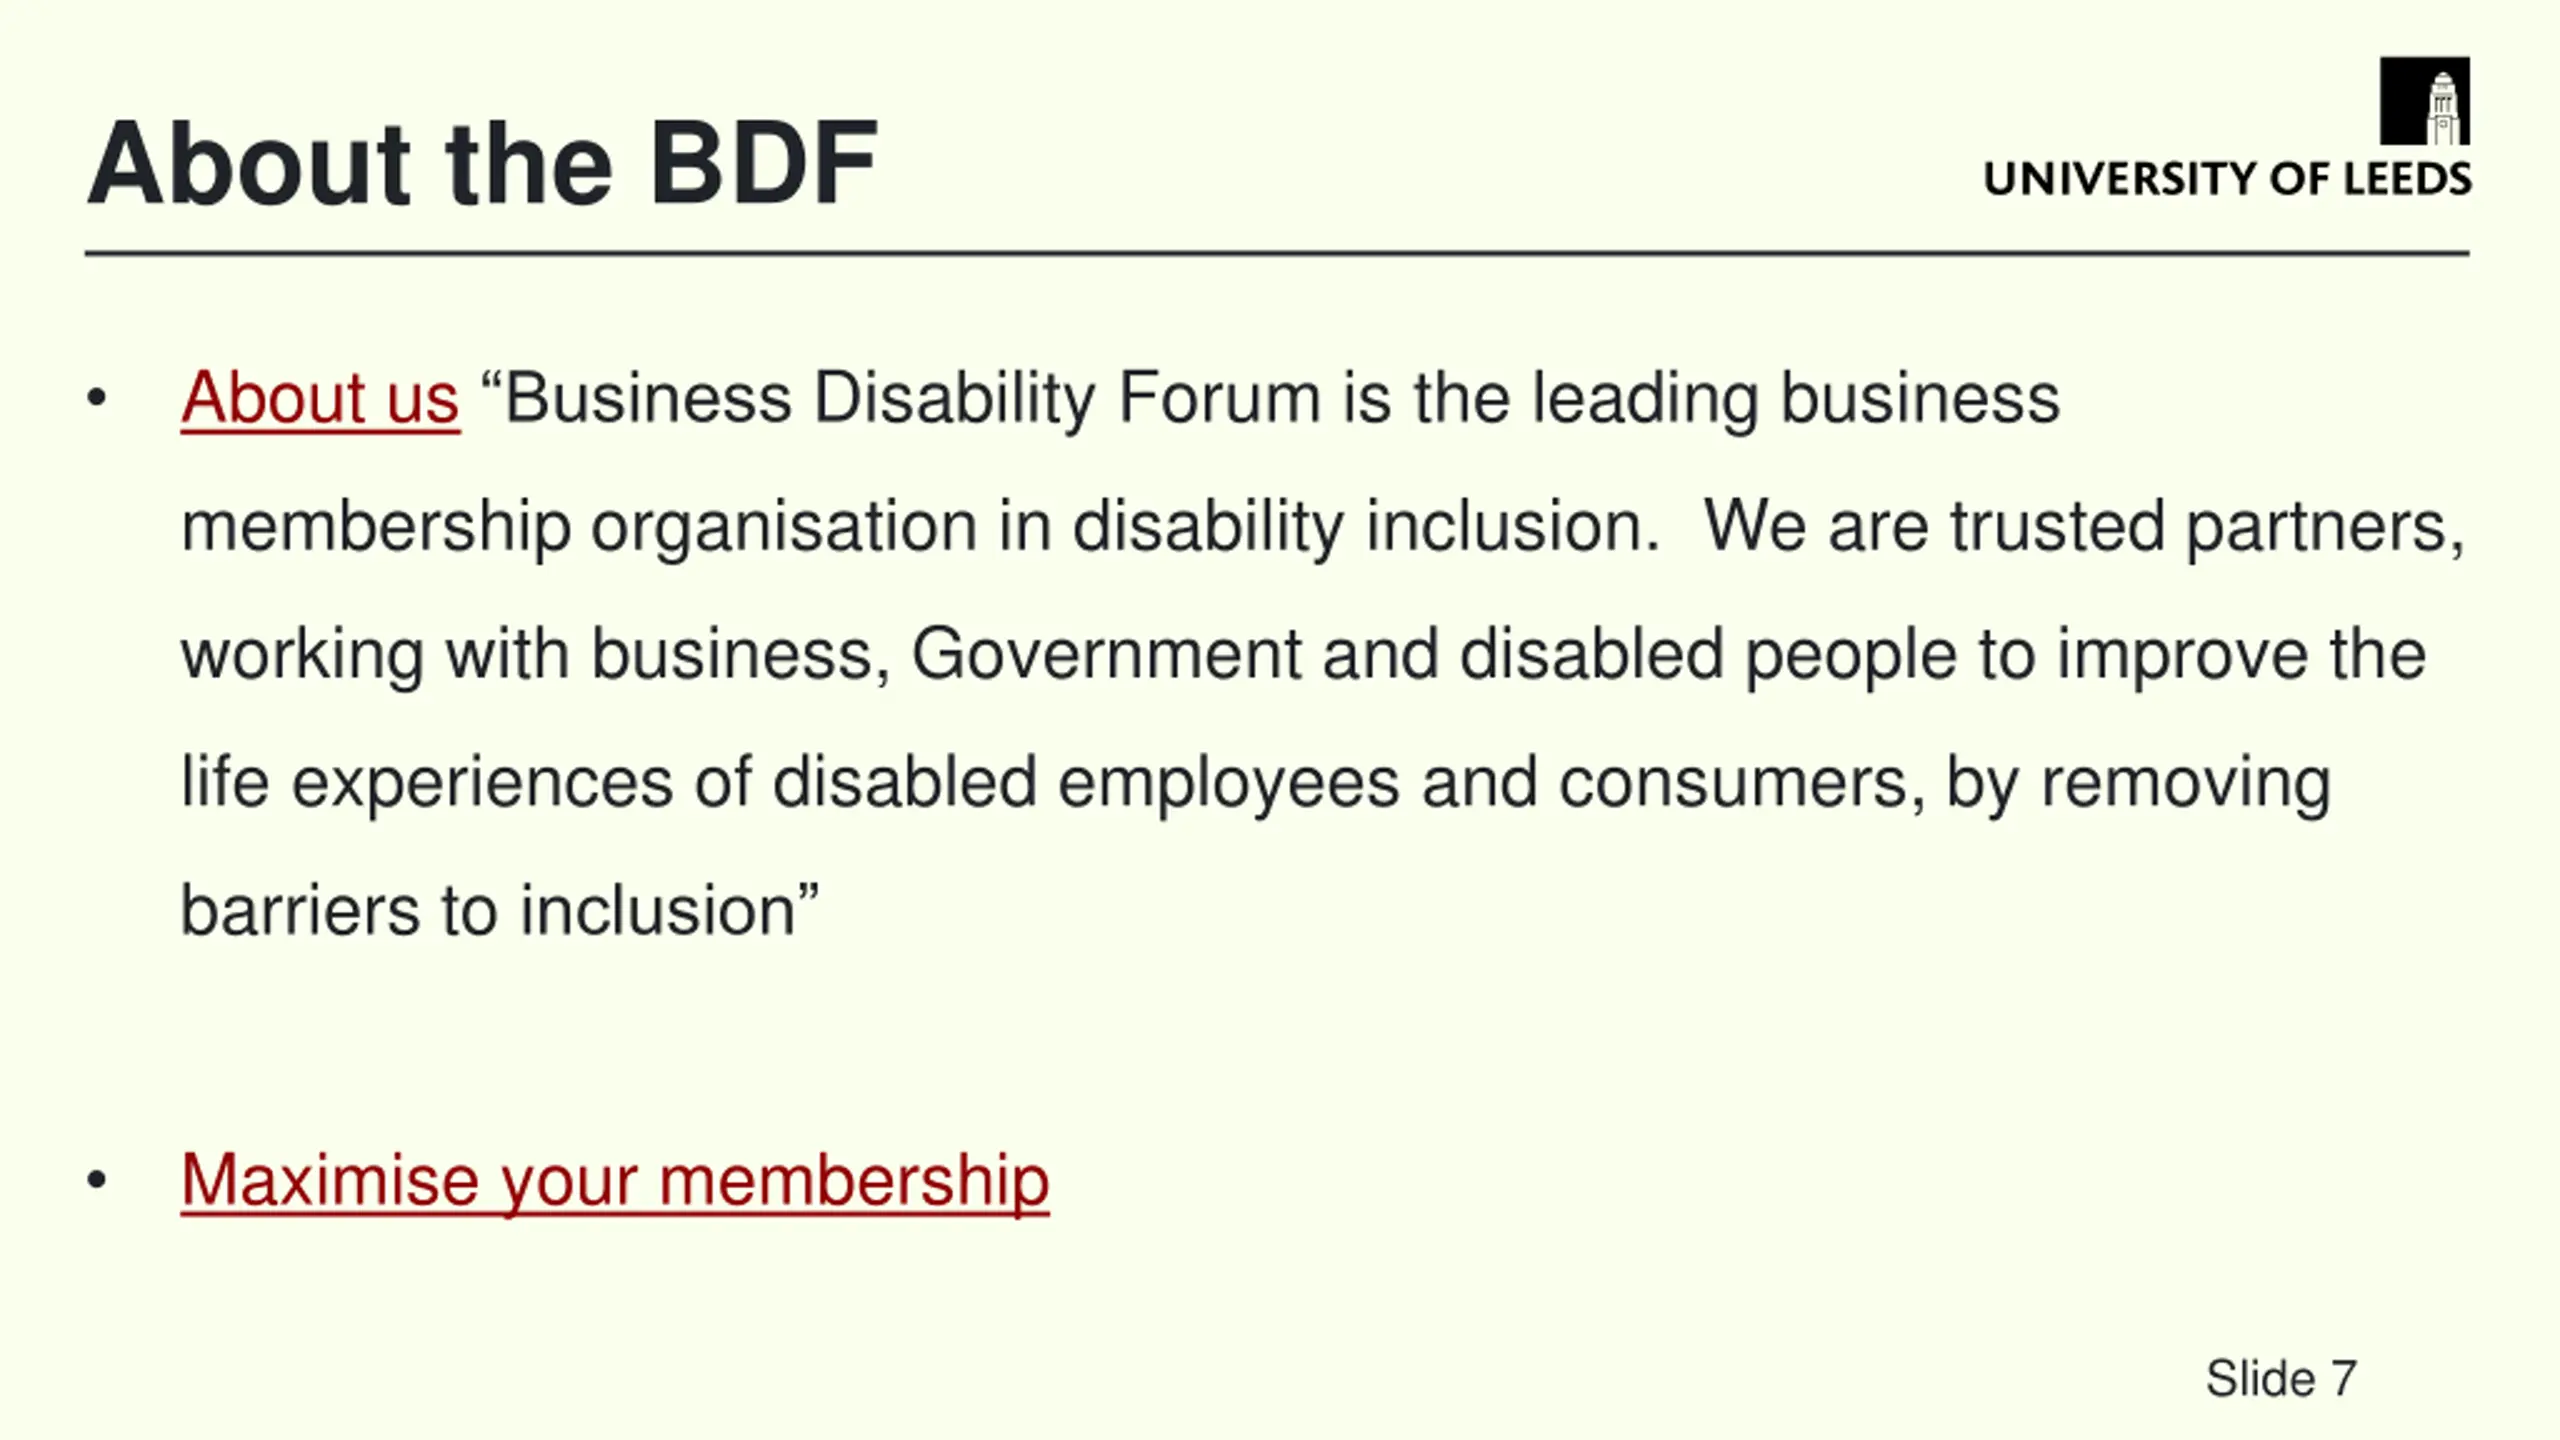The width and height of the screenshot is (2560, 1440).
Task: Select the Slide 7 page number
Action: click(2281, 1378)
